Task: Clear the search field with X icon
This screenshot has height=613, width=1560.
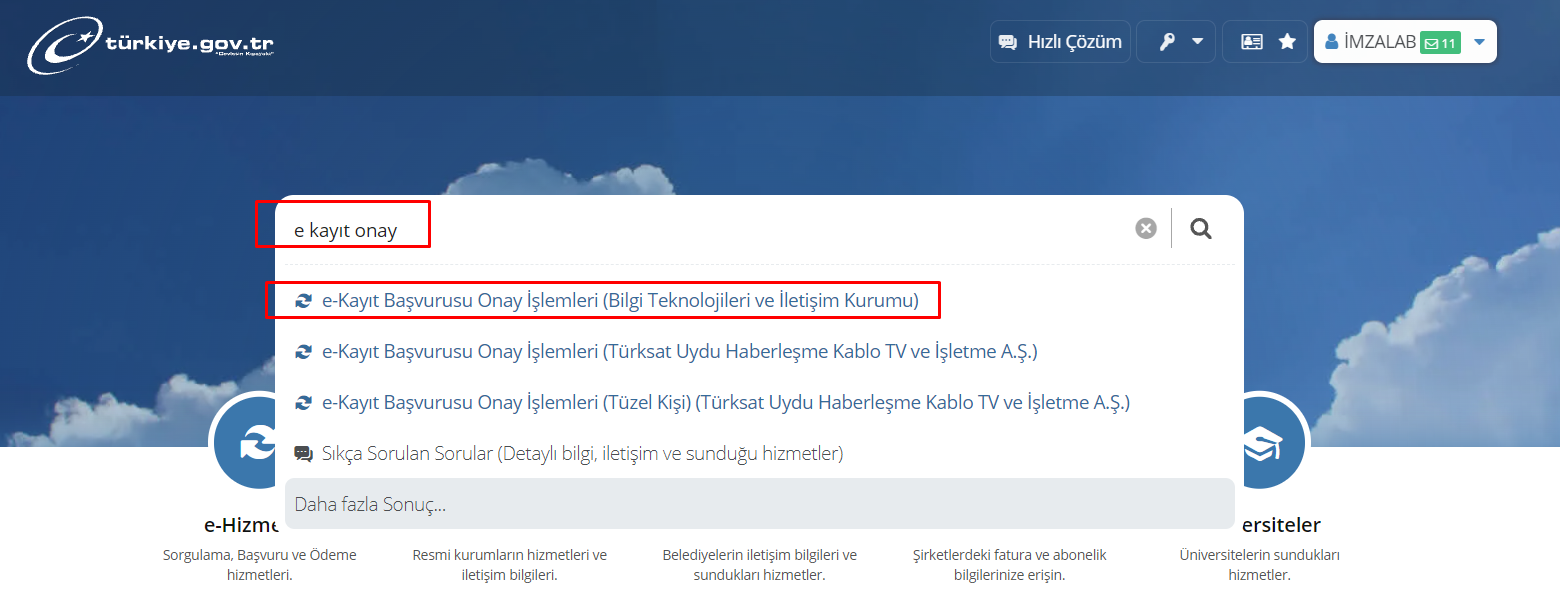Action: [1146, 229]
